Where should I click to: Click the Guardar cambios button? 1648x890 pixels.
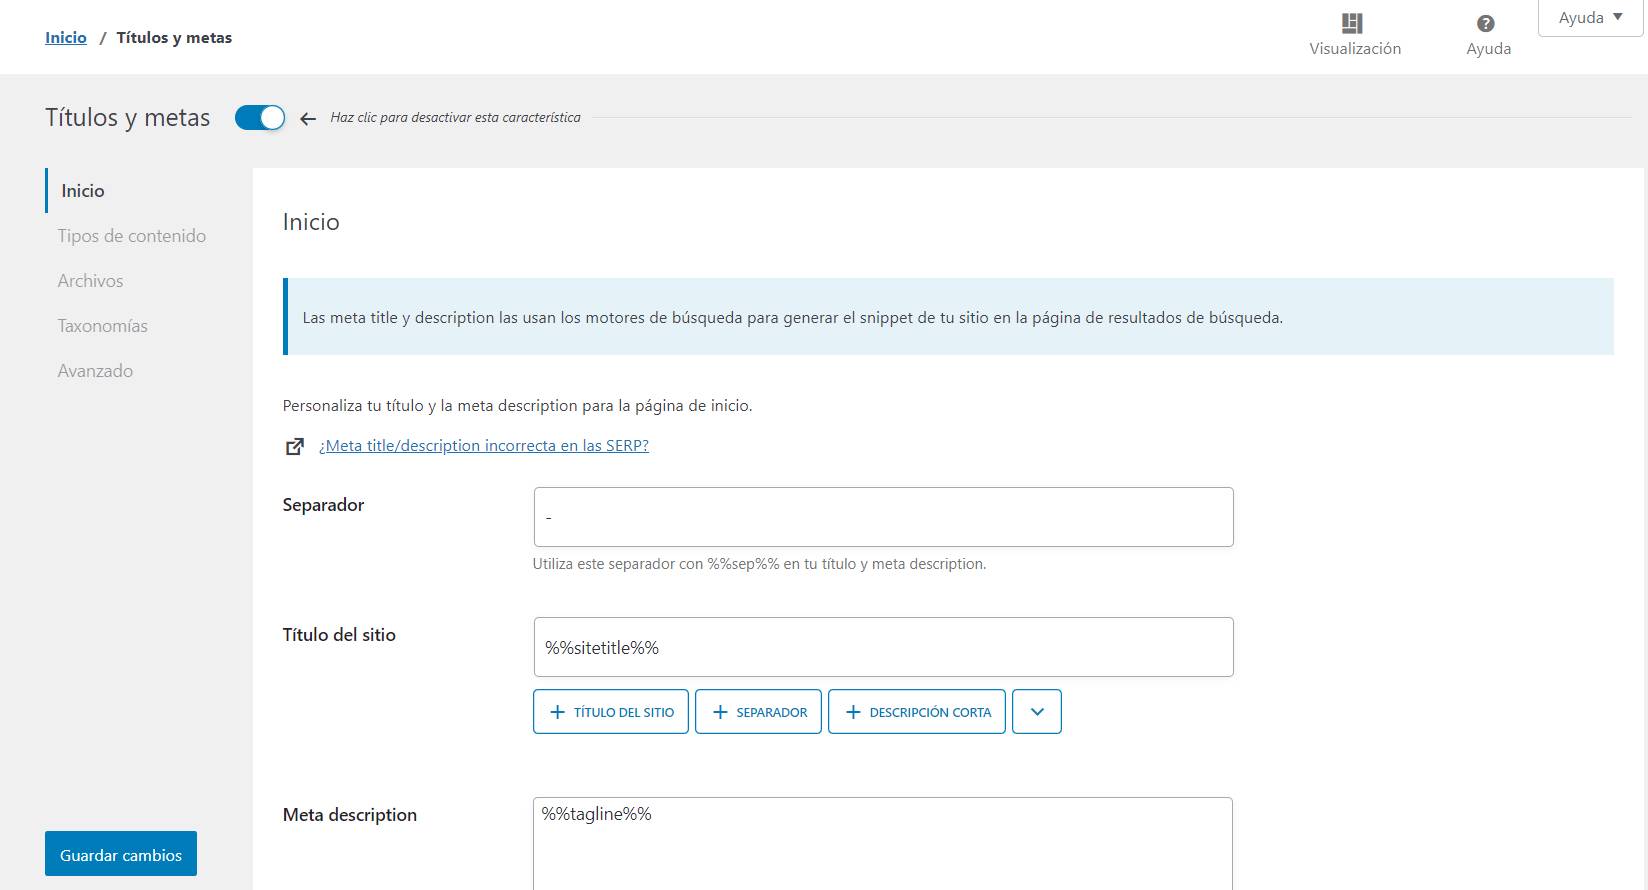click(121, 854)
